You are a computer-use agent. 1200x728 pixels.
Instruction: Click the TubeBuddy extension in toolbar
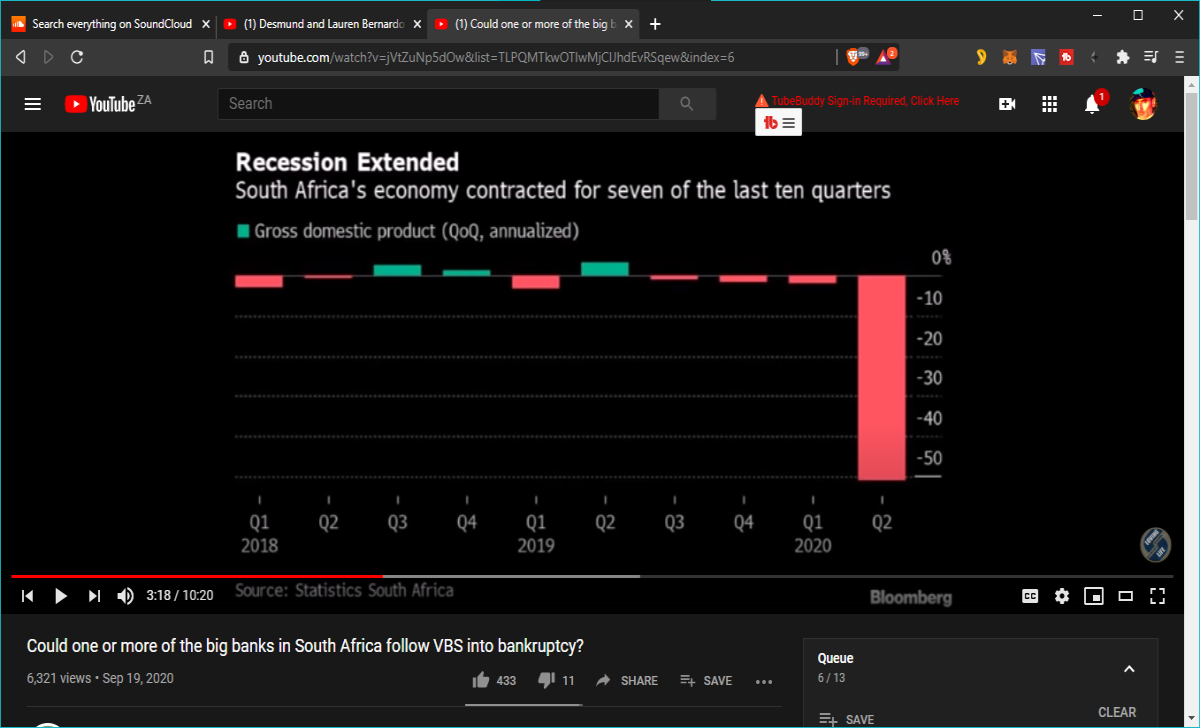pyautogui.click(x=1066, y=58)
